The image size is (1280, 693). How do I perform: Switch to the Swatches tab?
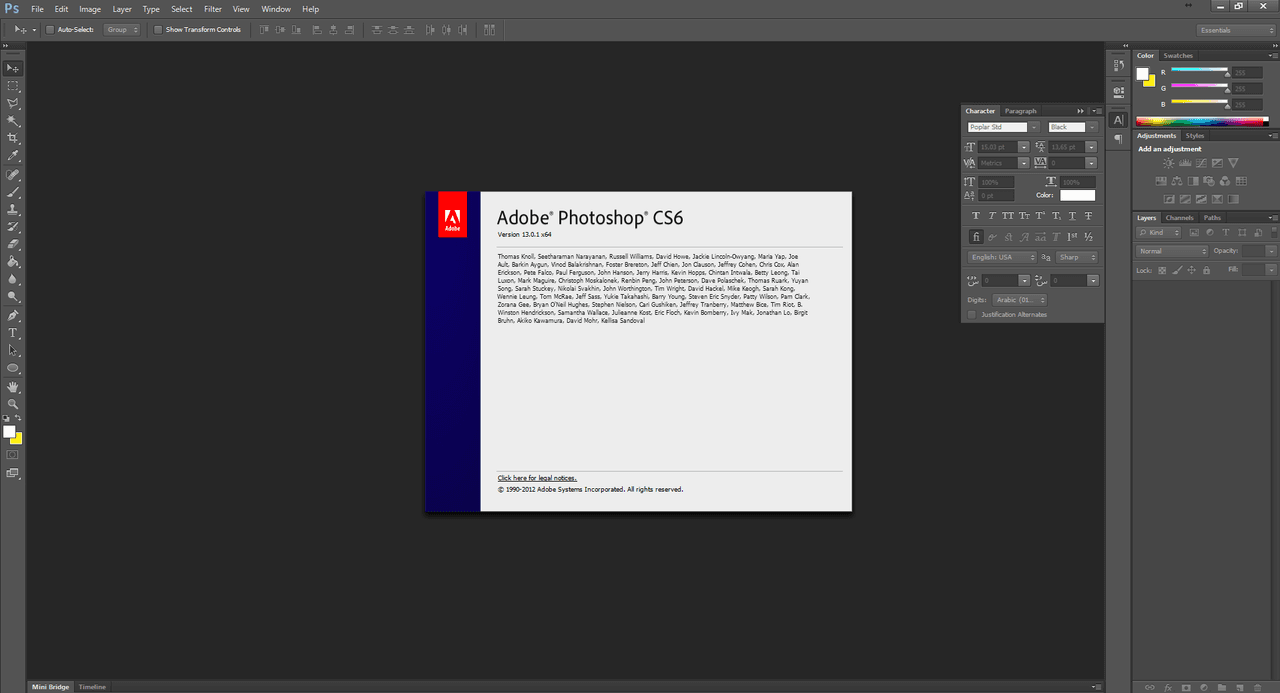coord(1178,56)
